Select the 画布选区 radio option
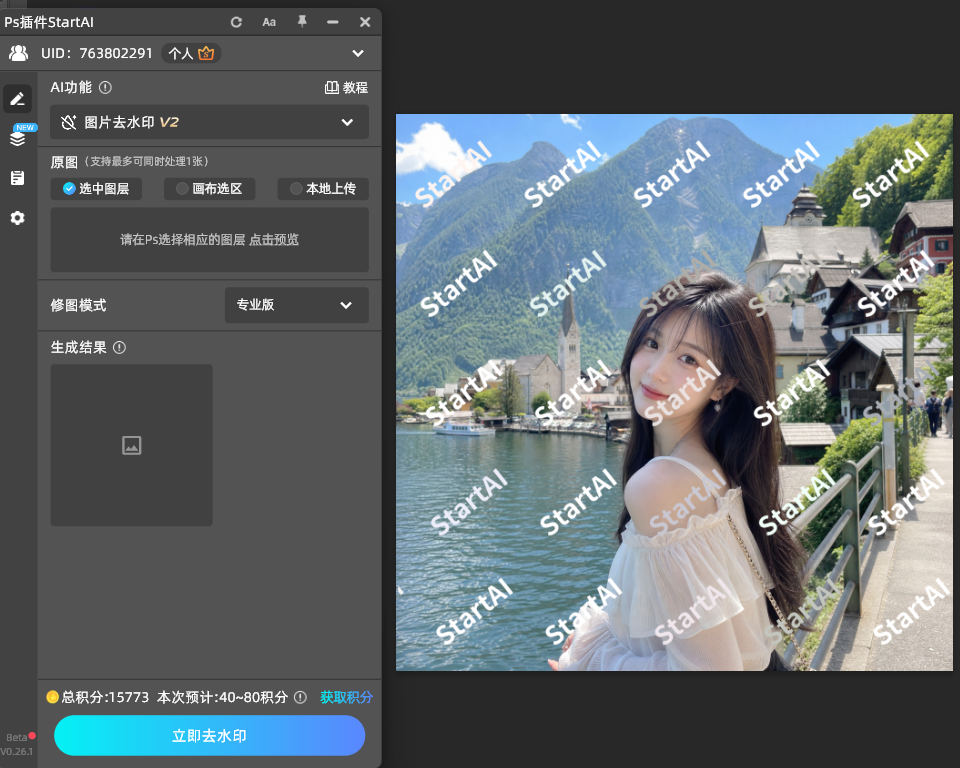960x768 pixels. point(209,189)
